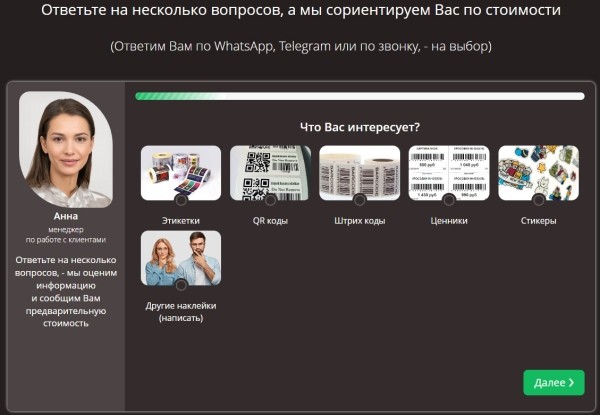
Task: Click the green quiz progress bar
Action: (360, 96)
